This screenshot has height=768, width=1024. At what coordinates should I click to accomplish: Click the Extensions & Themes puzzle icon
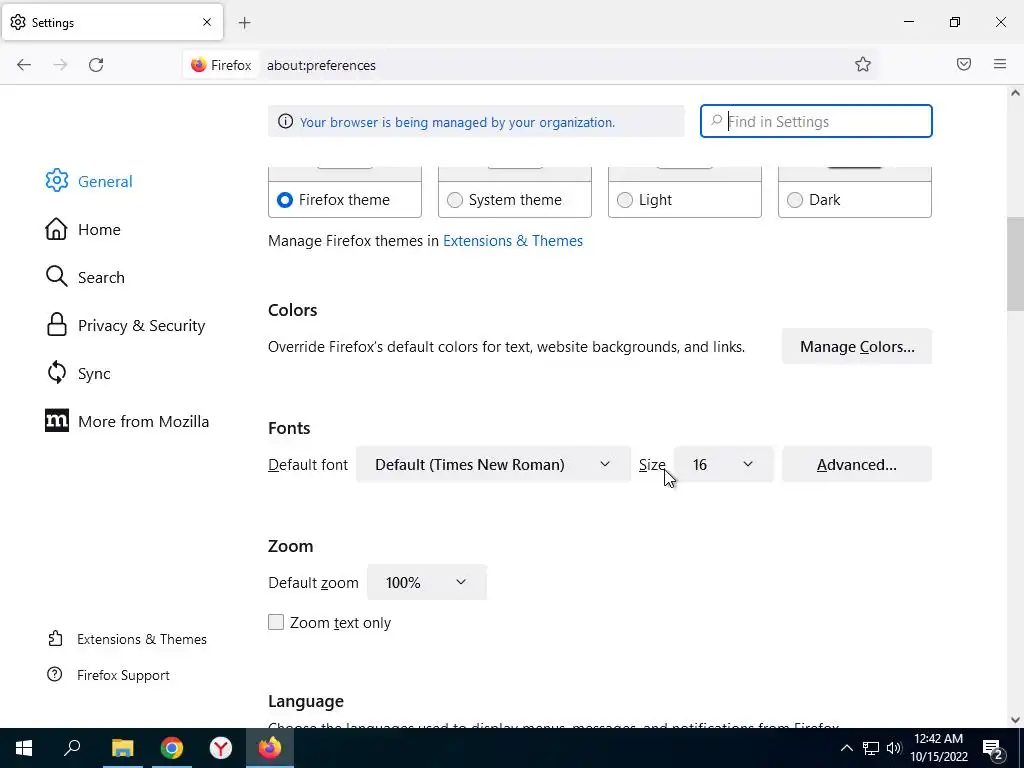(x=56, y=639)
